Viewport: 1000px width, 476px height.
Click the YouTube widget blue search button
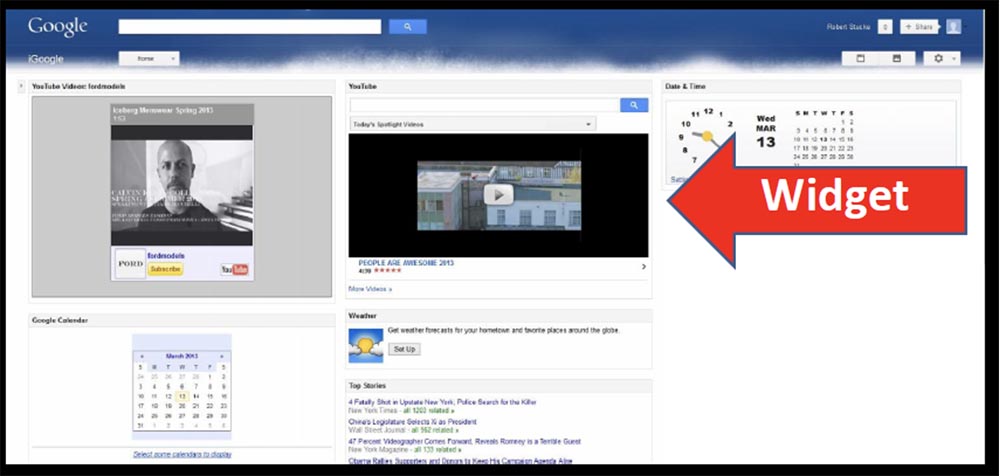click(x=634, y=105)
